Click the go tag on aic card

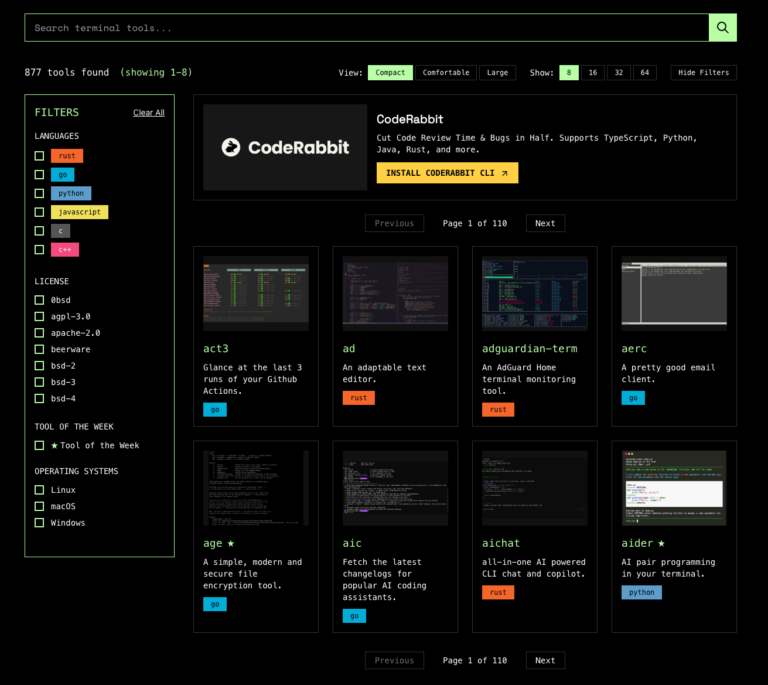(354, 616)
